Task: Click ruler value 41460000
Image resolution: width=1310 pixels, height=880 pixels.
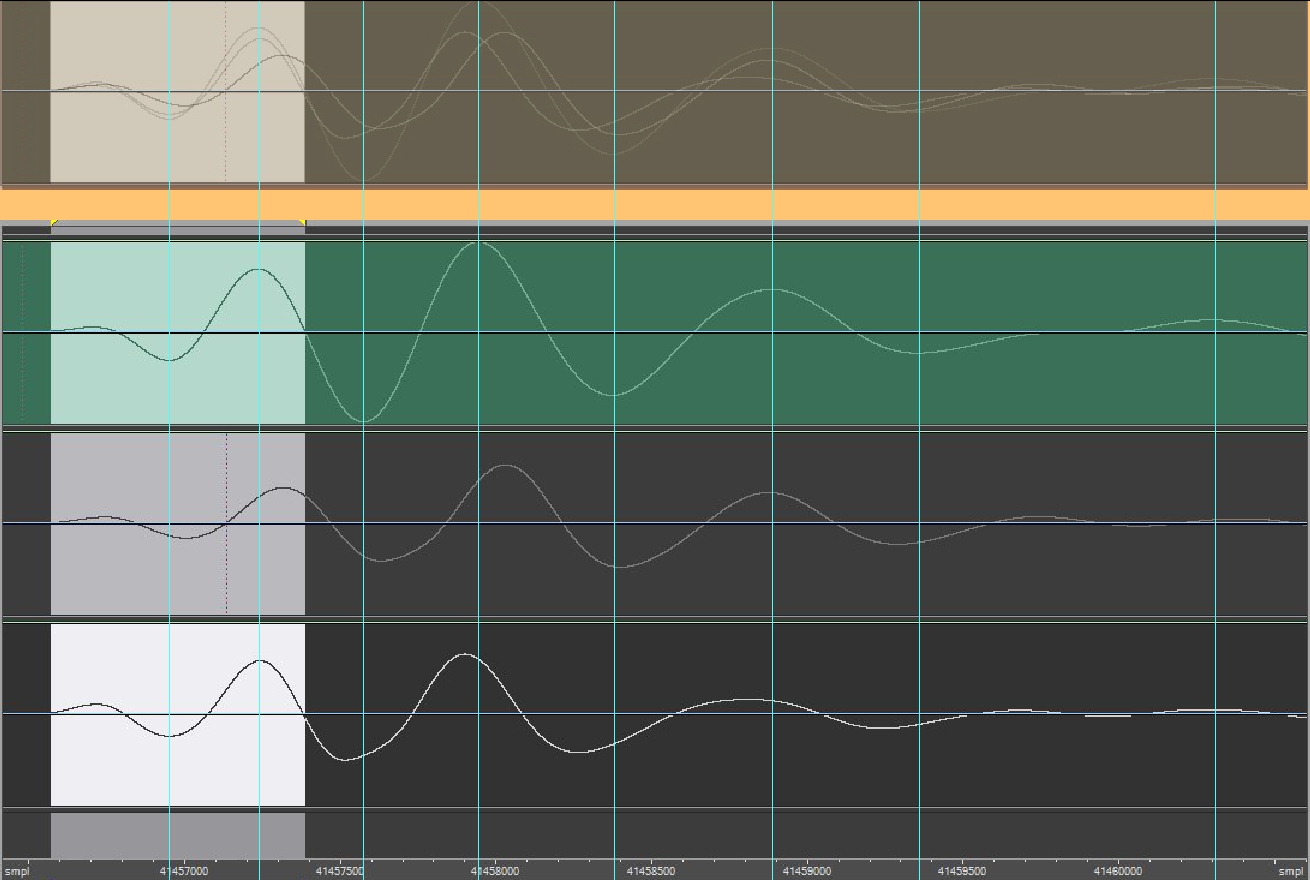Action: (x=1118, y=871)
